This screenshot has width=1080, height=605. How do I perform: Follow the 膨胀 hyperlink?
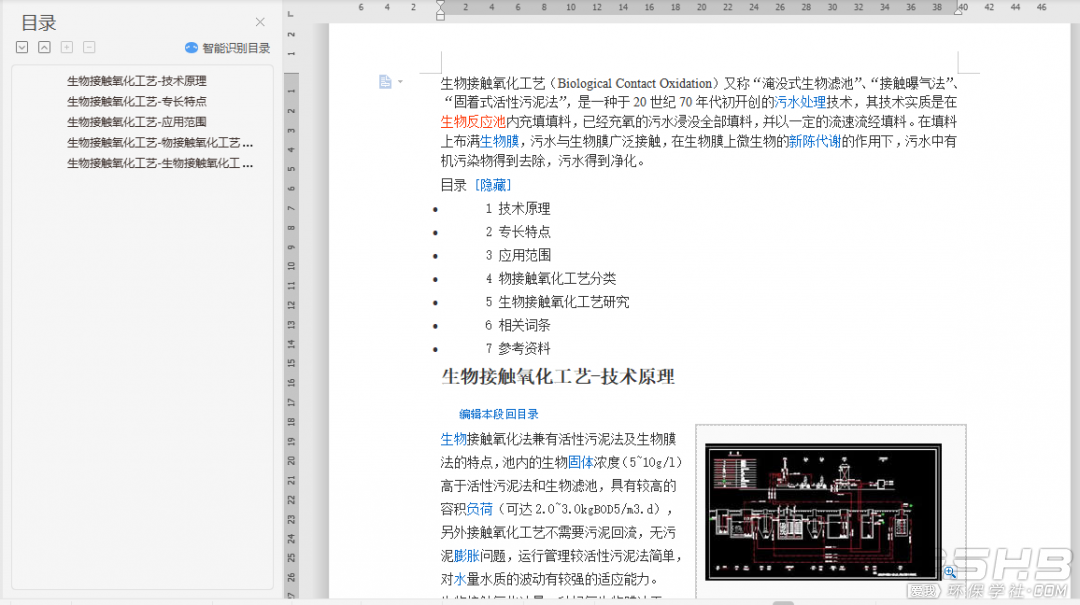click(466, 556)
